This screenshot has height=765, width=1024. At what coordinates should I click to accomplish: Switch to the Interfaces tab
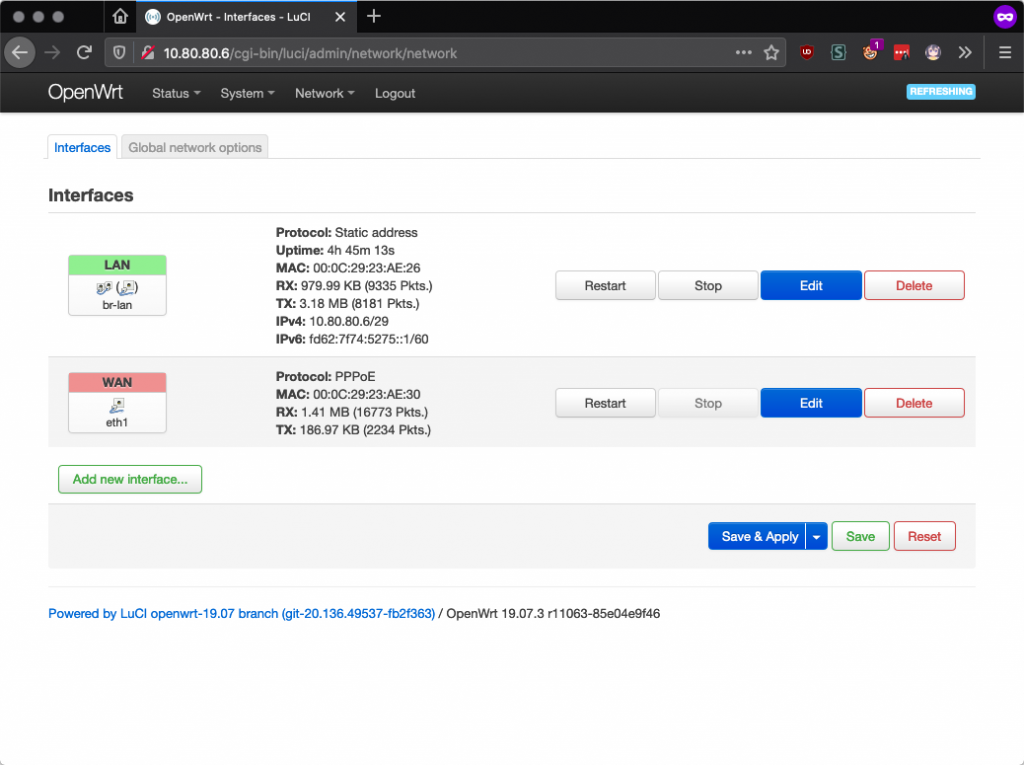tap(82, 148)
